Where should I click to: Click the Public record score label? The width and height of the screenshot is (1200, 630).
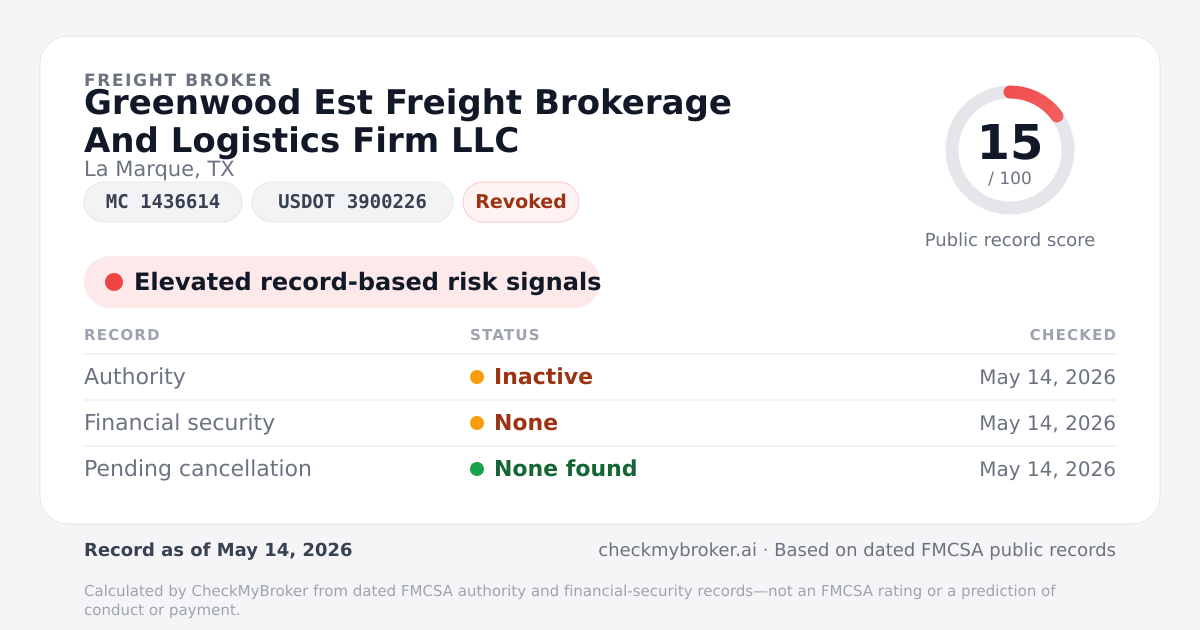tap(1010, 240)
